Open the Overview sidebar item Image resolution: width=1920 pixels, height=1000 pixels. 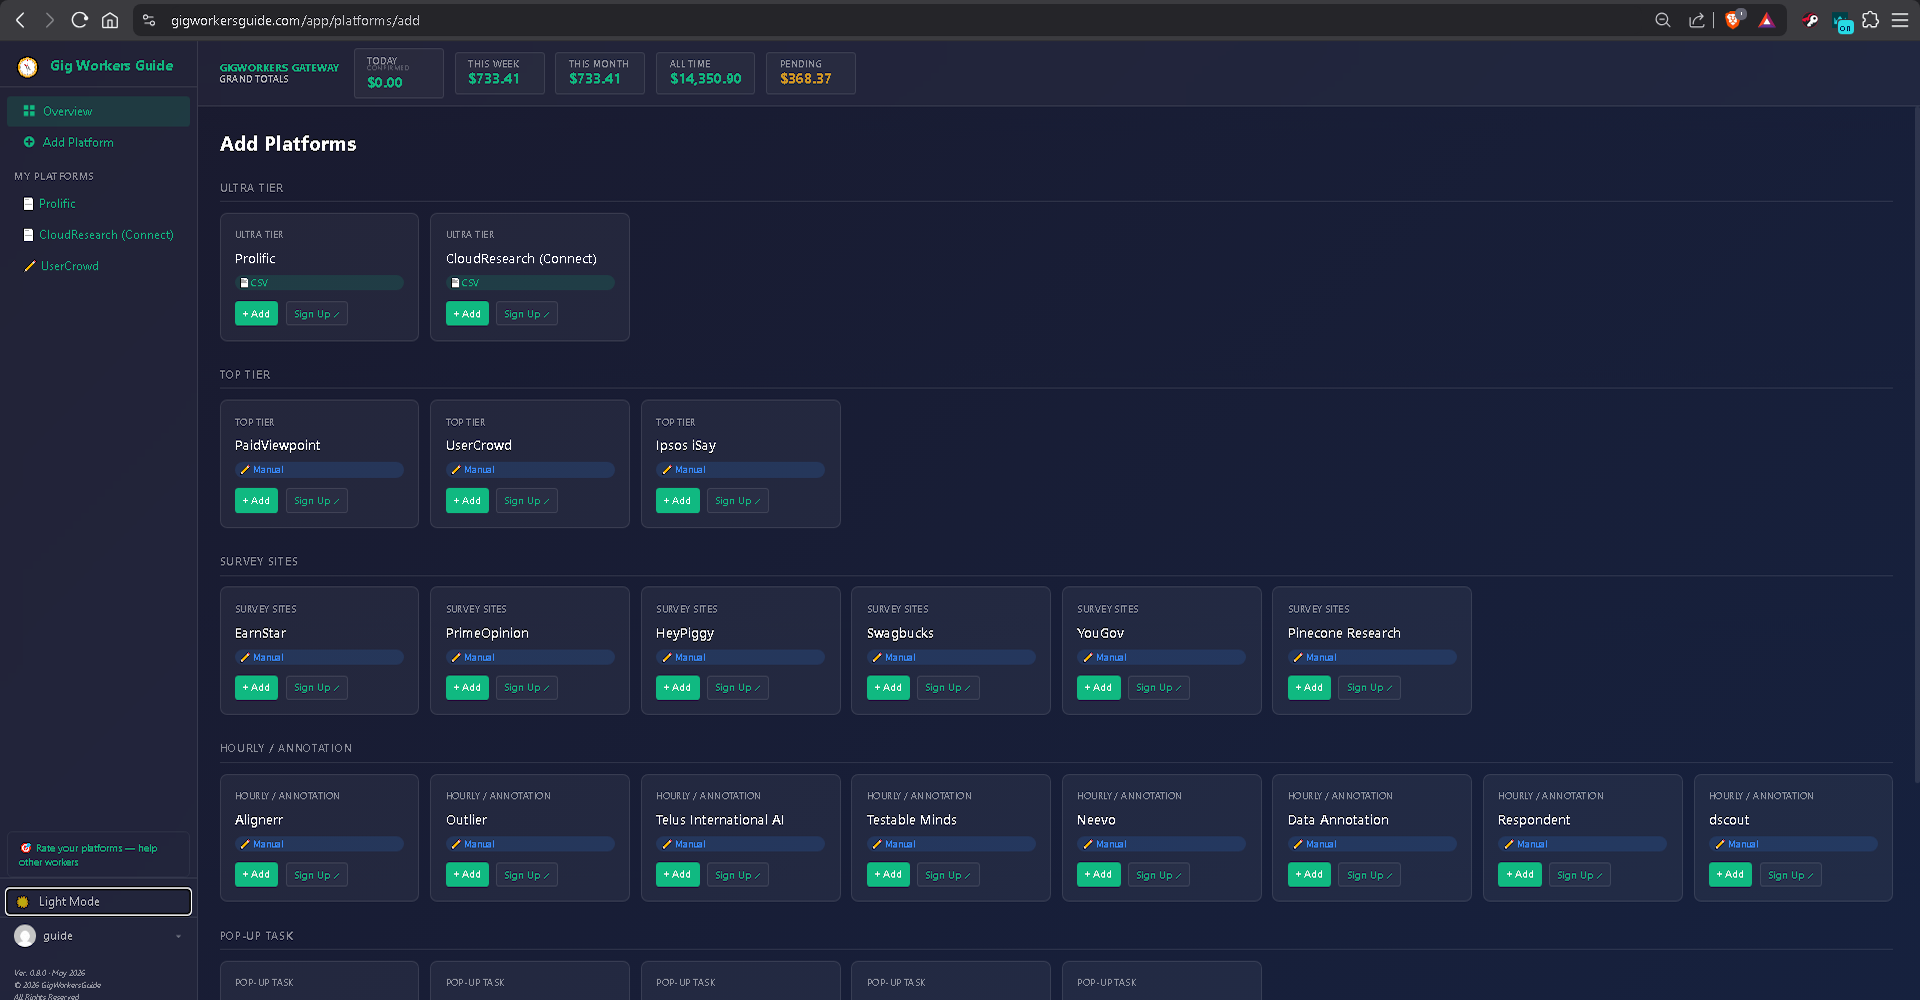(98, 111)
